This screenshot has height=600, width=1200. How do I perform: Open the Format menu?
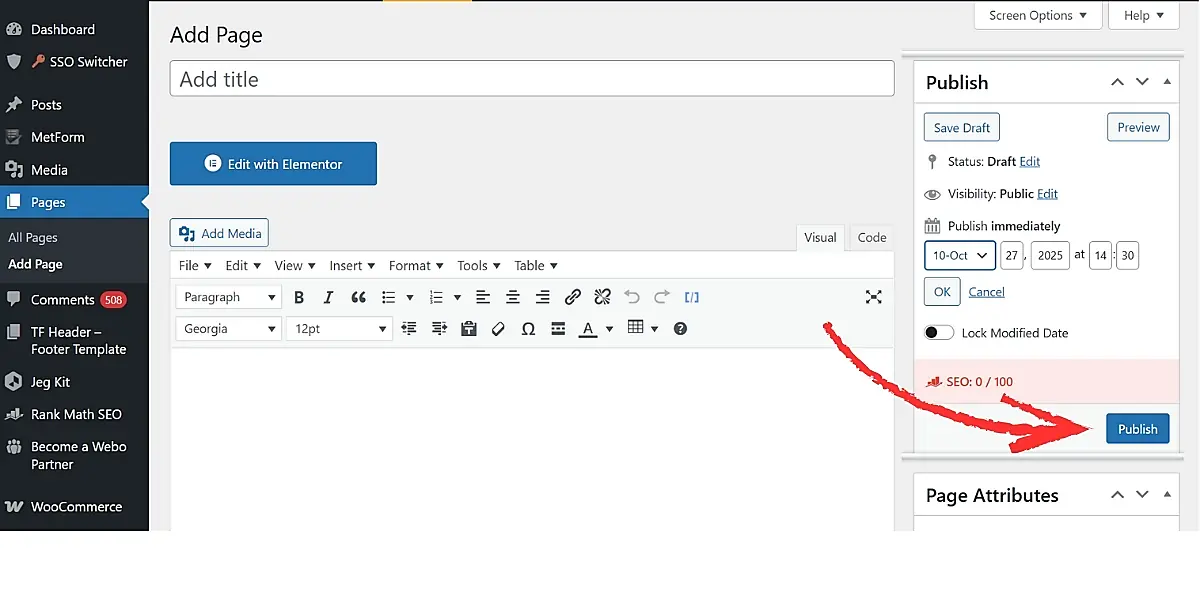tap(415, 266)
